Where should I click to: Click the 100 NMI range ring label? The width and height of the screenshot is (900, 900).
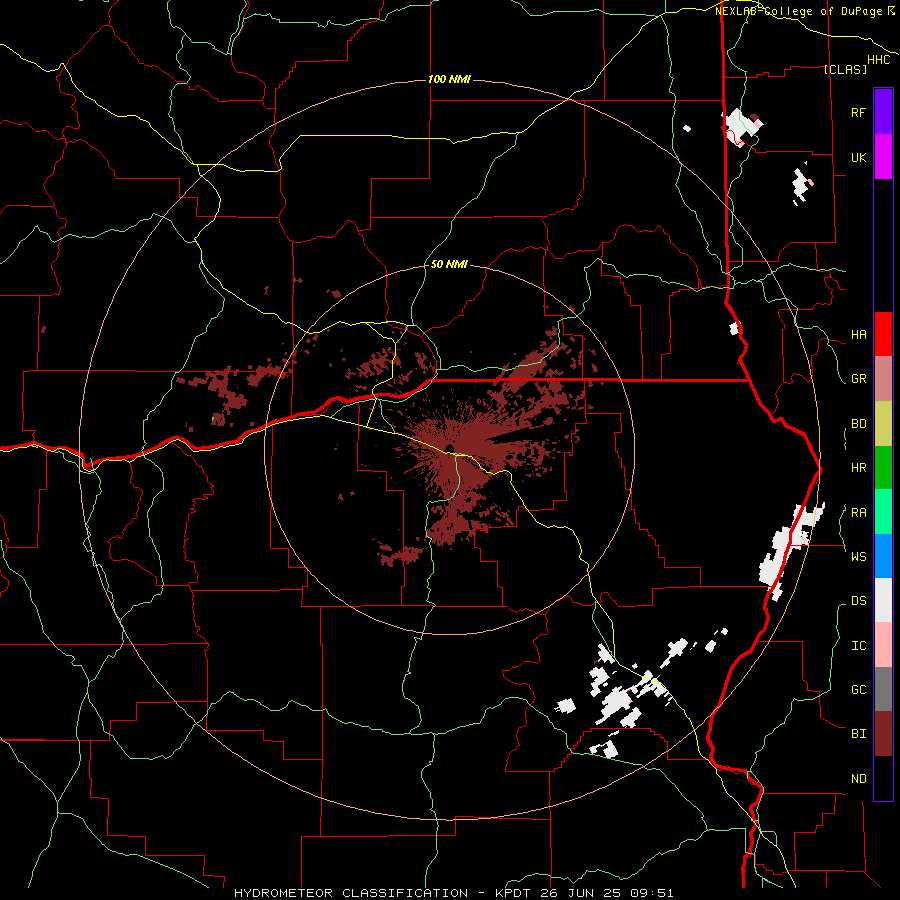[x=449, y=79]
